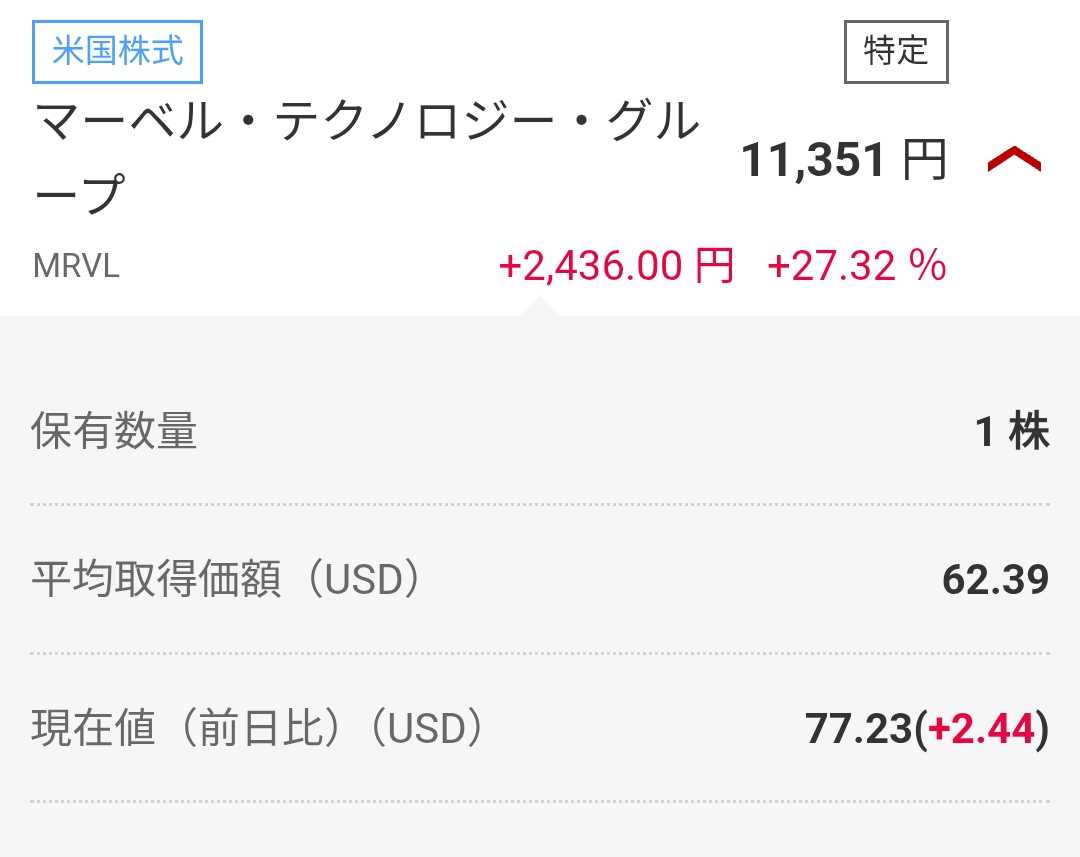Click the dotted divider below 保有数量
1080x857 pixels.
point(540,505)
